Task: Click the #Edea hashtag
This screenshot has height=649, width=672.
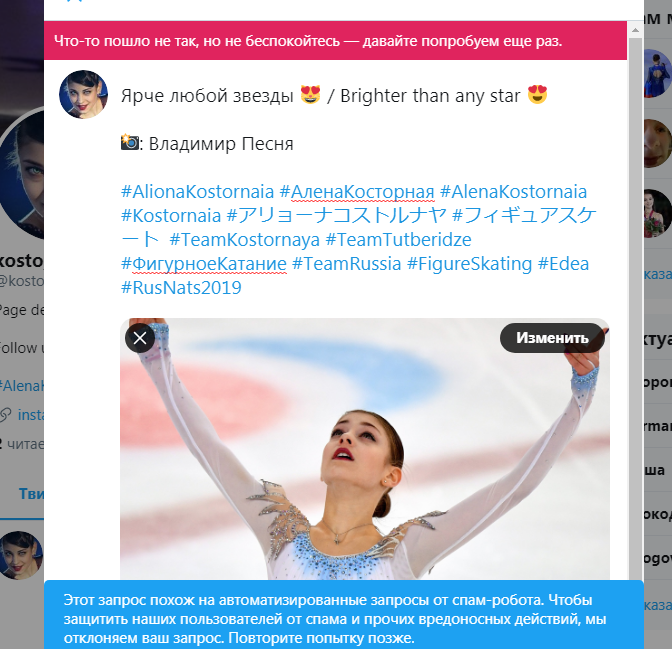Action: 563,264
